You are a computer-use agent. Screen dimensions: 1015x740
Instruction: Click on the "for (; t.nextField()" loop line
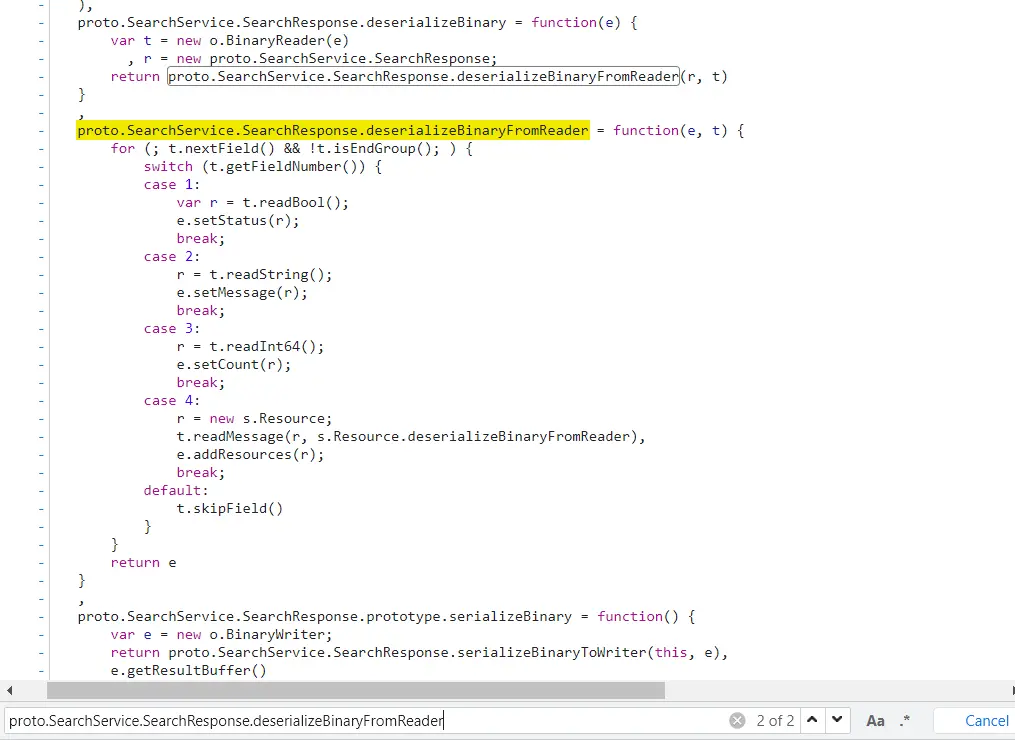tap(292, 148)
